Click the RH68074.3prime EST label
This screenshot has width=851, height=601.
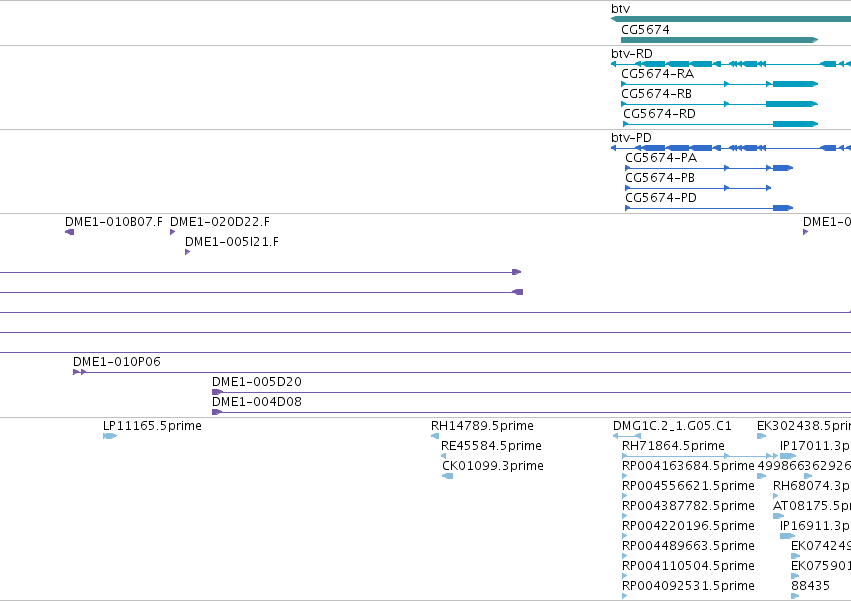[812, 486]
